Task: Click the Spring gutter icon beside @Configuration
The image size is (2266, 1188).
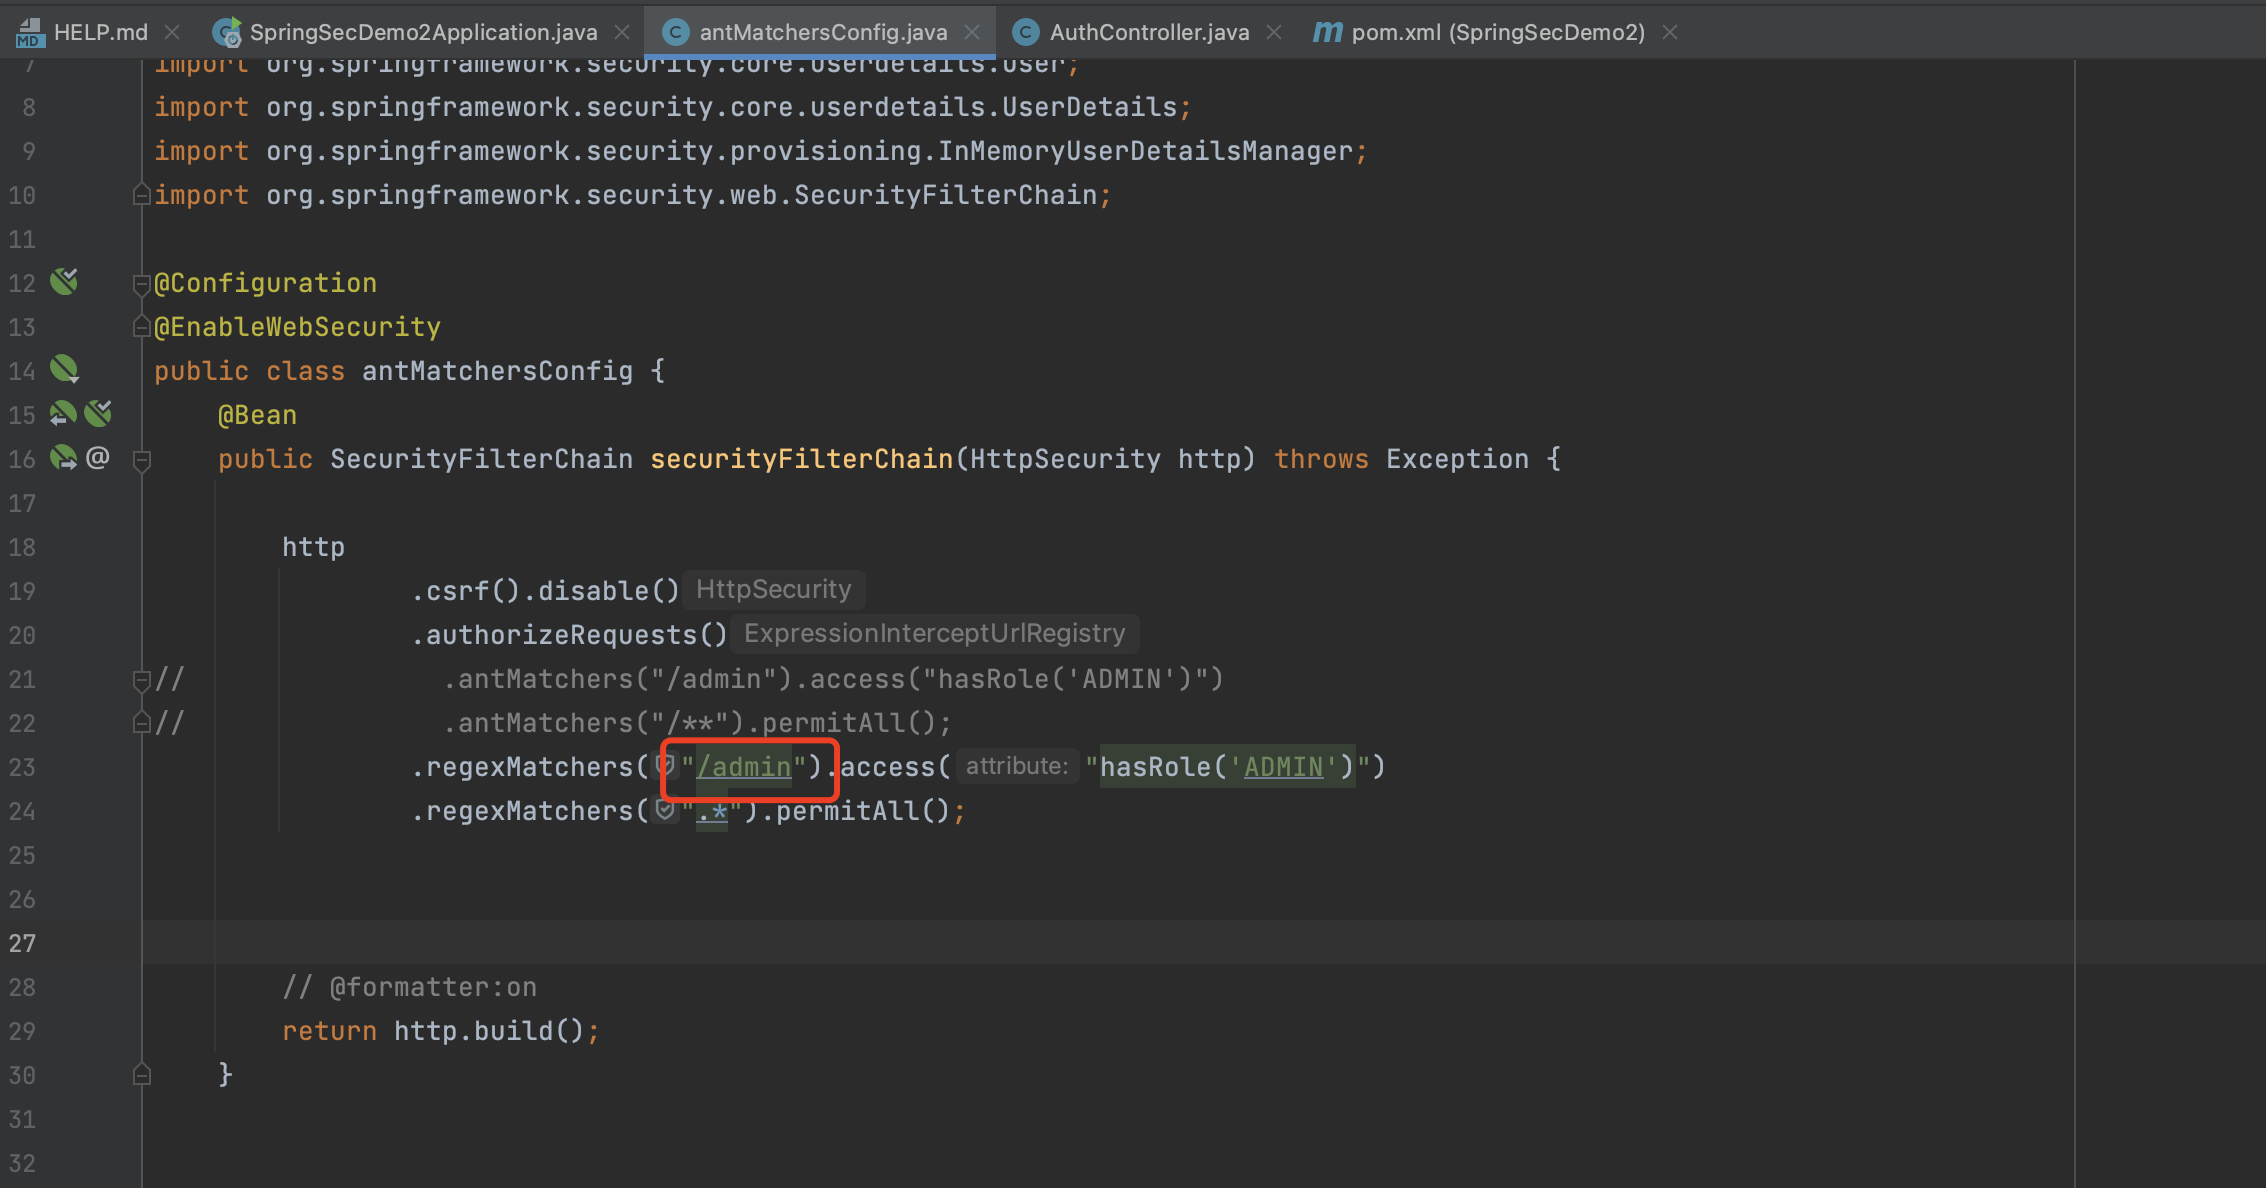Action: click(x=64, y=282)
